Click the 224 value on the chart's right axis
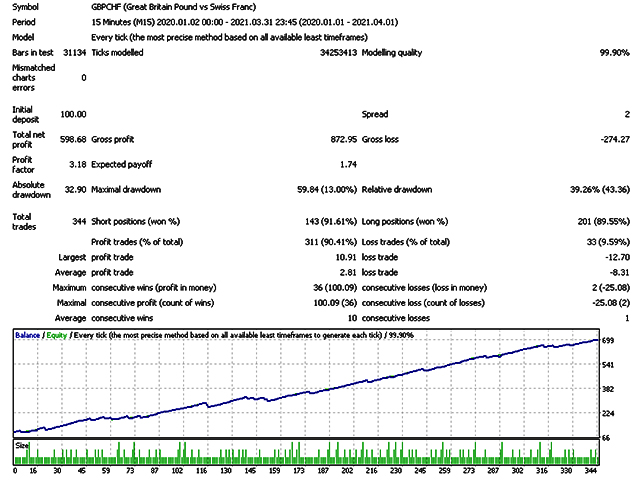Viewport: 640px width, 480px height. click(x=608, y=414)
